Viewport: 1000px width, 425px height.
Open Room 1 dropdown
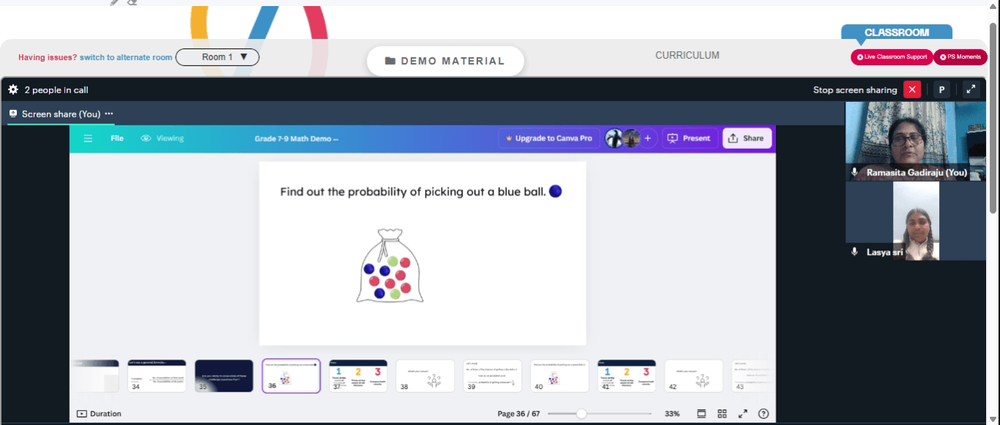point(217,57)
